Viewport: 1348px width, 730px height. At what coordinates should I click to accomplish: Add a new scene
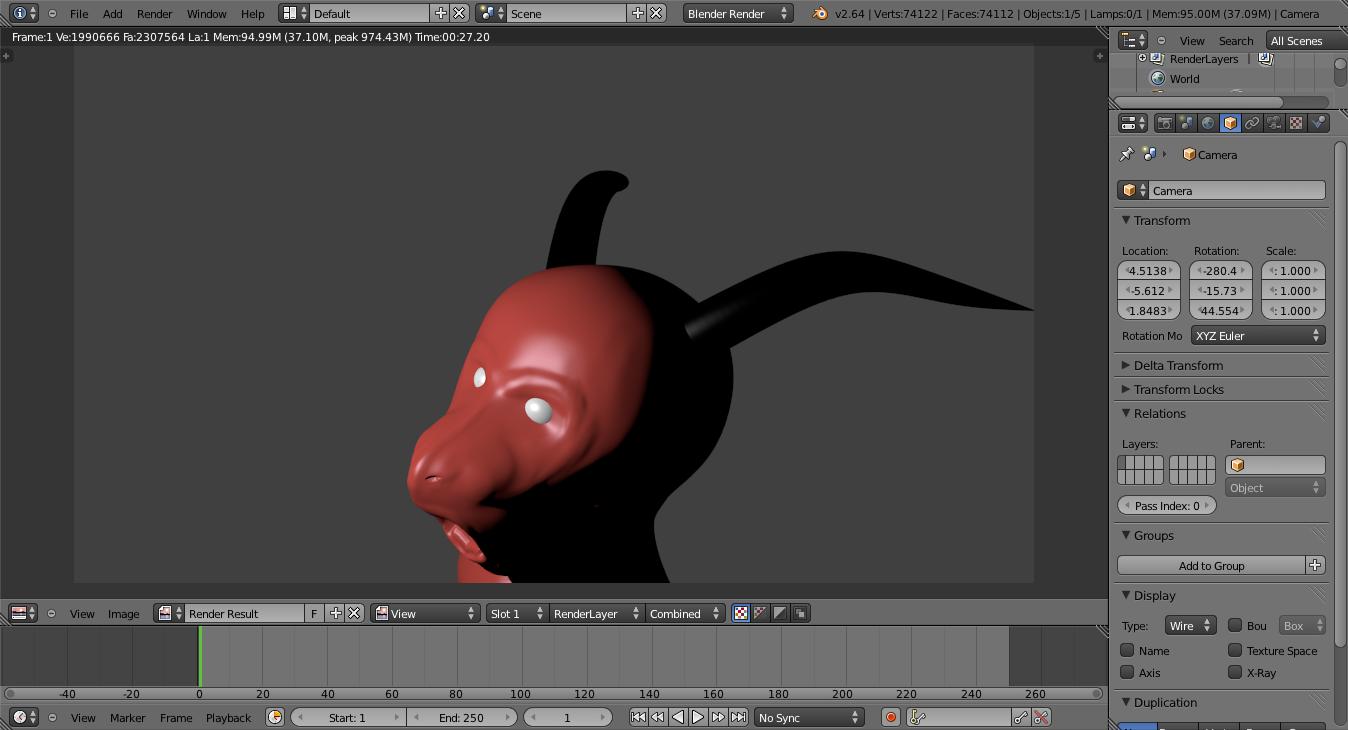[x=638, y=13]
